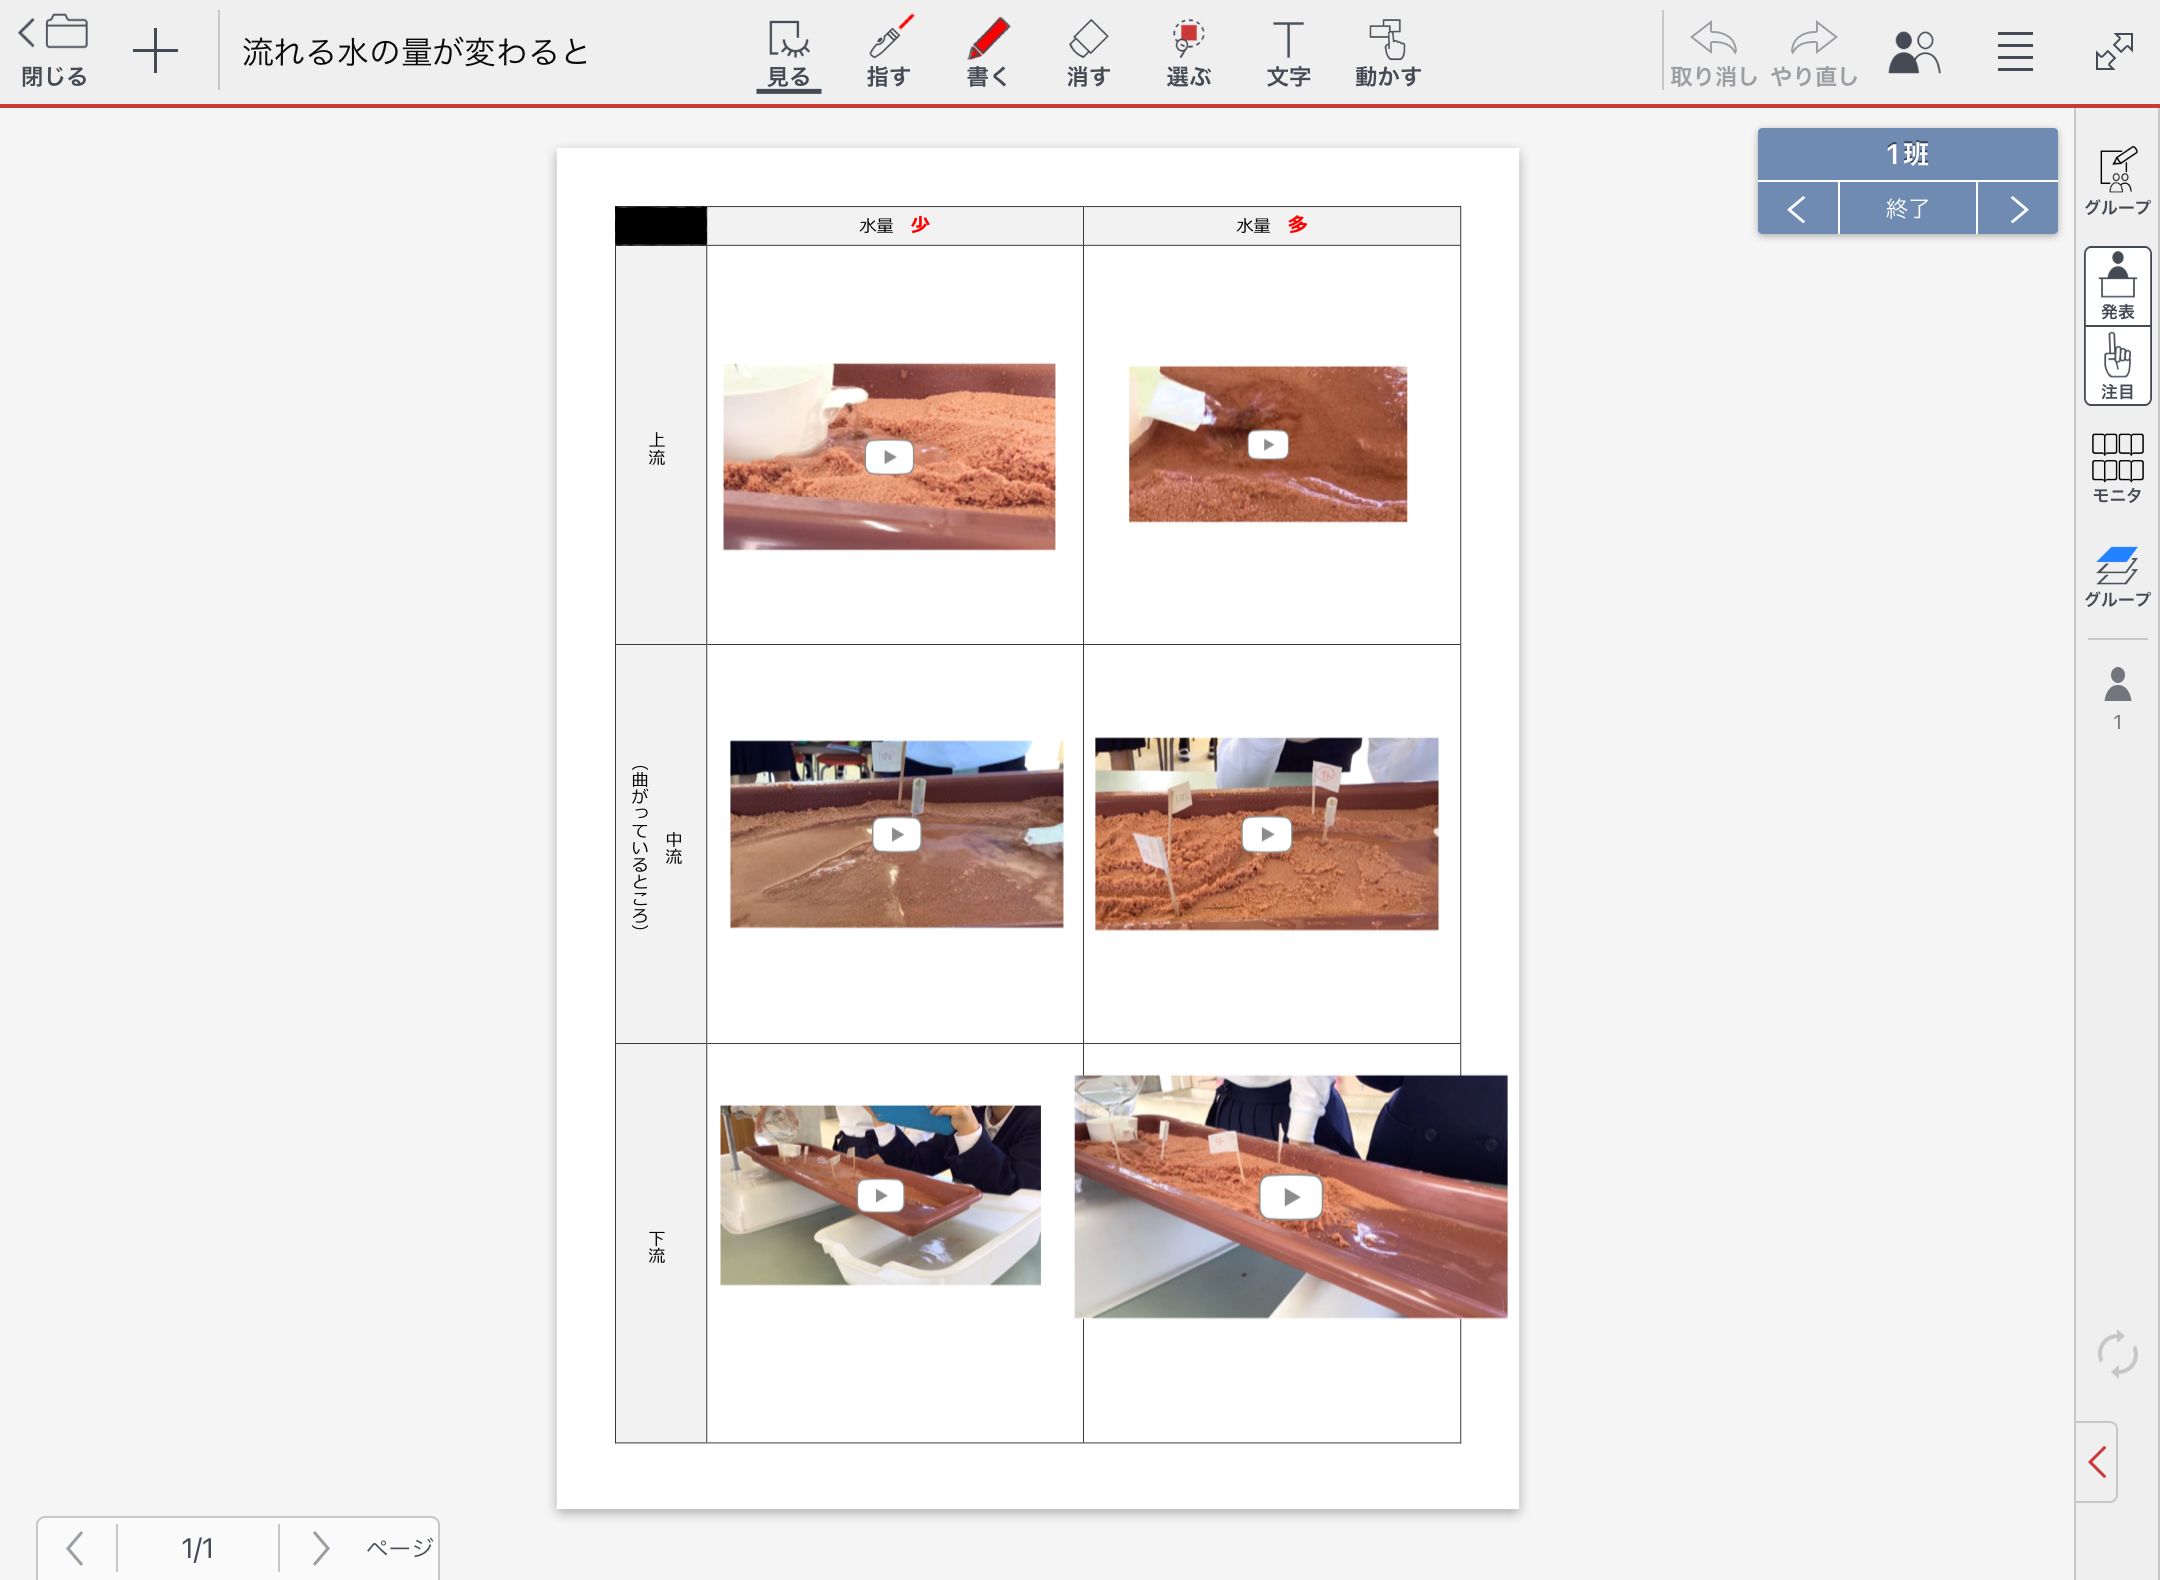Select the 消す eraser tool
2160x1580 pixels.
point(1088,52)
